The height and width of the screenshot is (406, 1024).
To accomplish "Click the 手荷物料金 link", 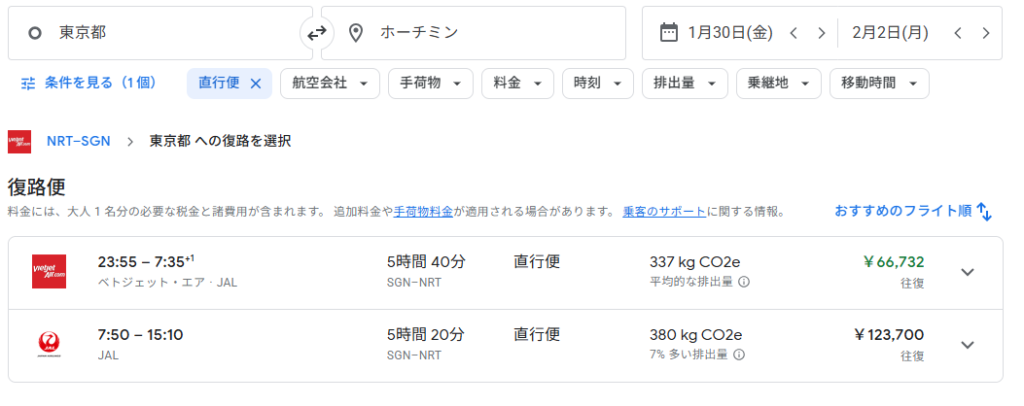I will pyautogui.click(x=423, y=211).
